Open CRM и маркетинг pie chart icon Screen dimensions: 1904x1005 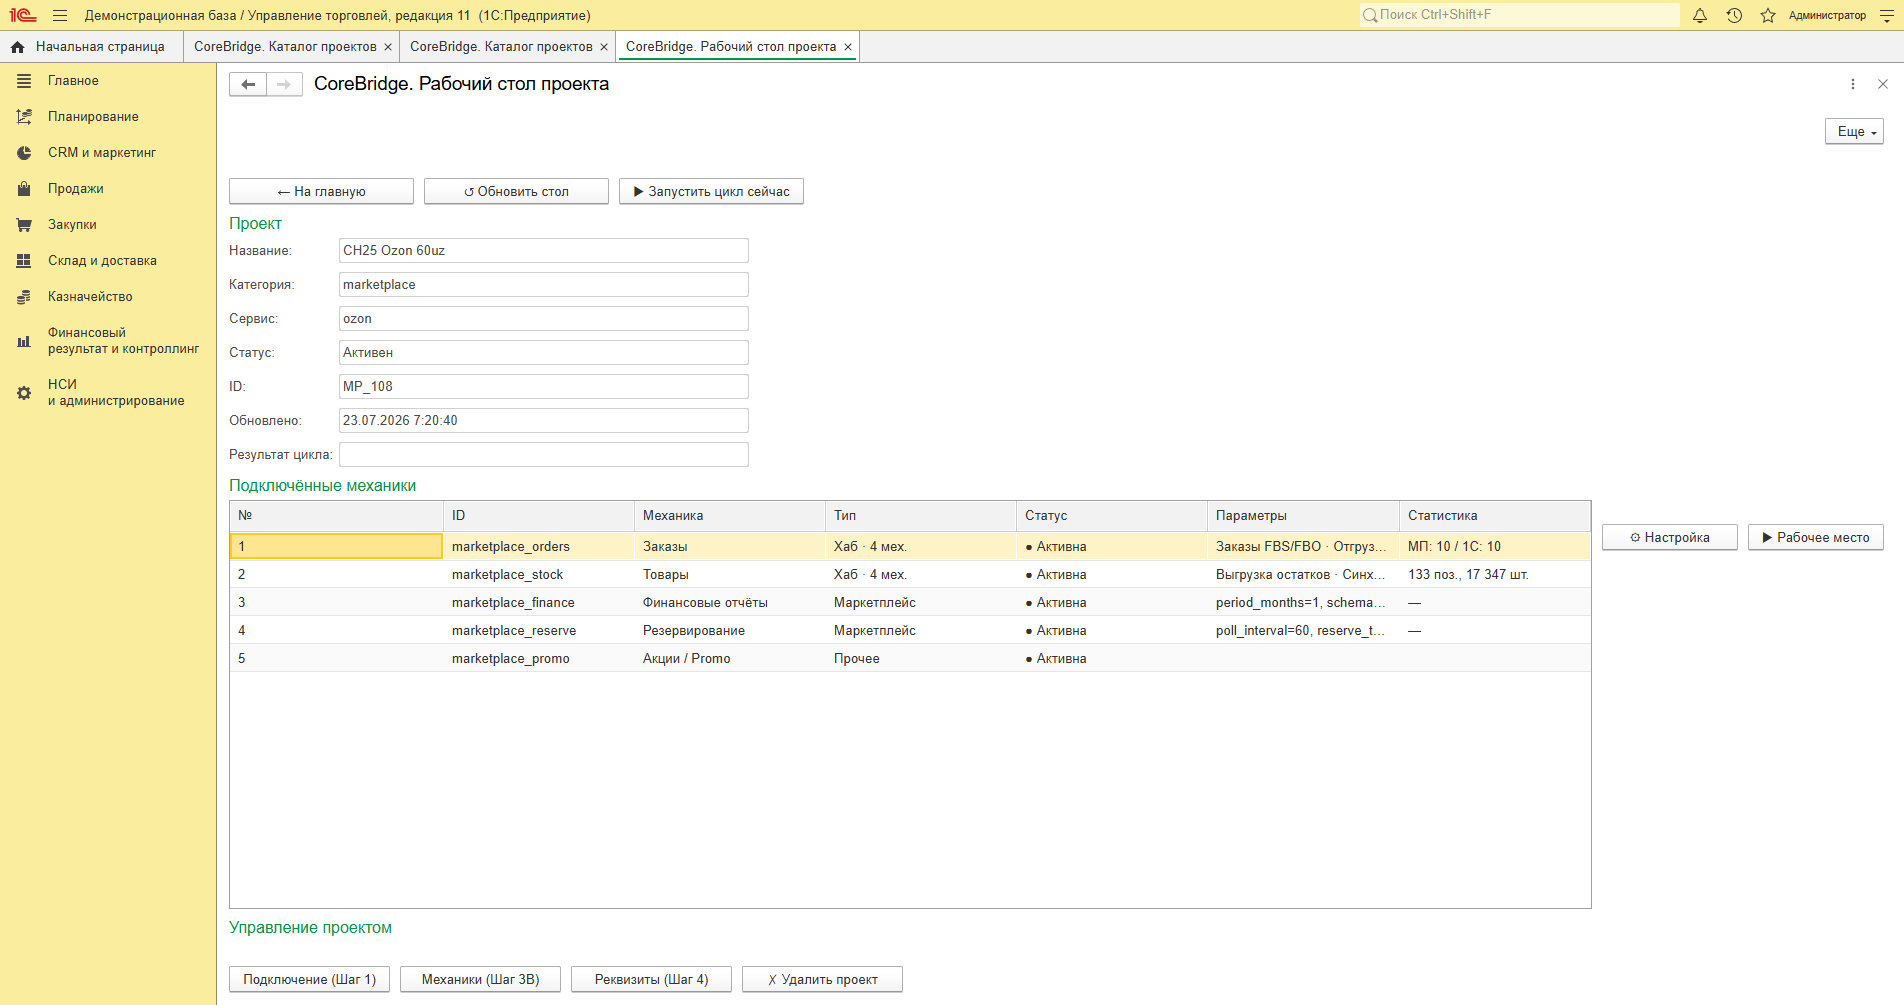pyautogui.click(x=24, y=153)
